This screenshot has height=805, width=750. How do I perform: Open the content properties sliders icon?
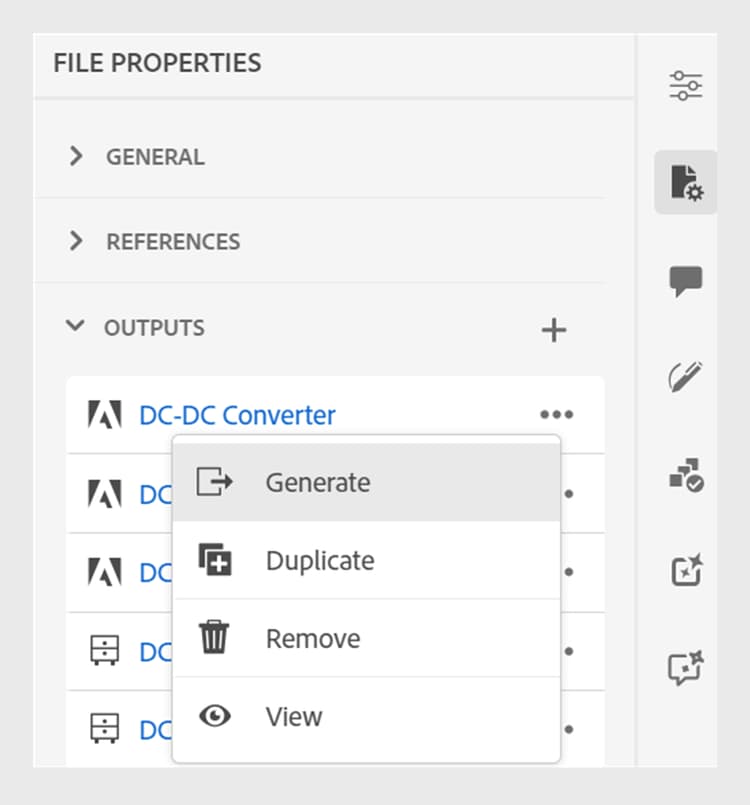pos(686,85)
